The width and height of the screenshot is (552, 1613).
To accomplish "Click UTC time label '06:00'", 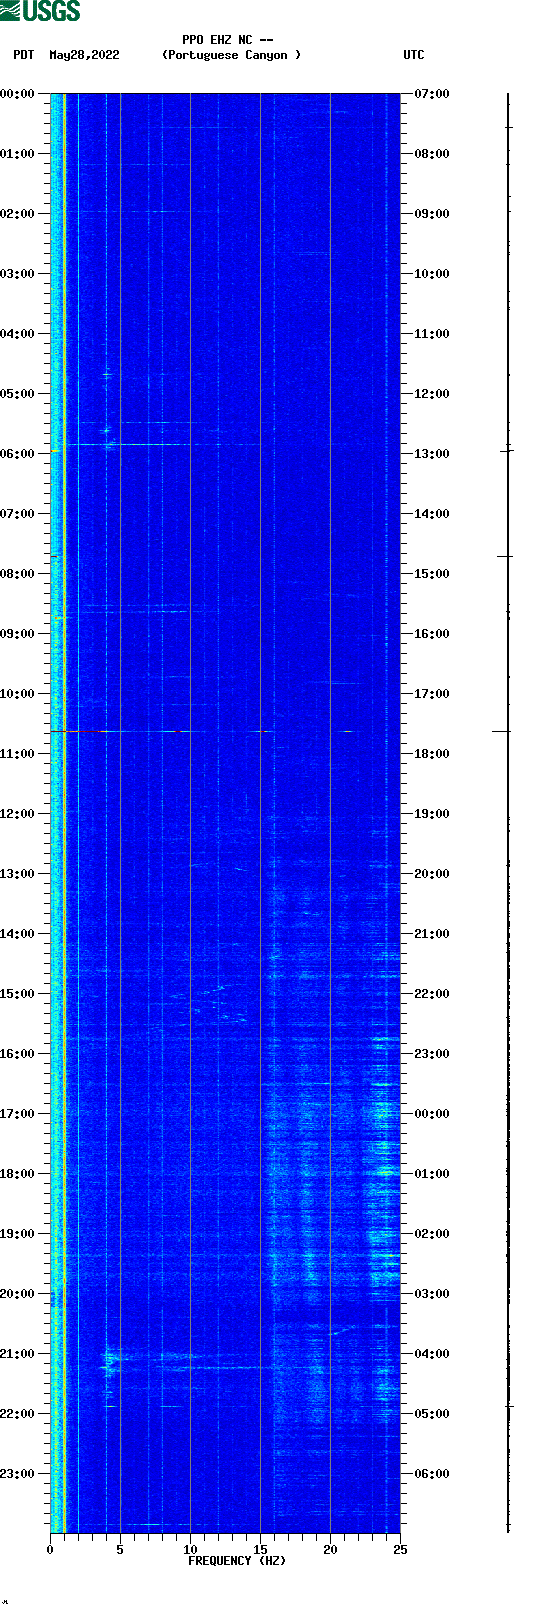I will [x=432, y=1474].
